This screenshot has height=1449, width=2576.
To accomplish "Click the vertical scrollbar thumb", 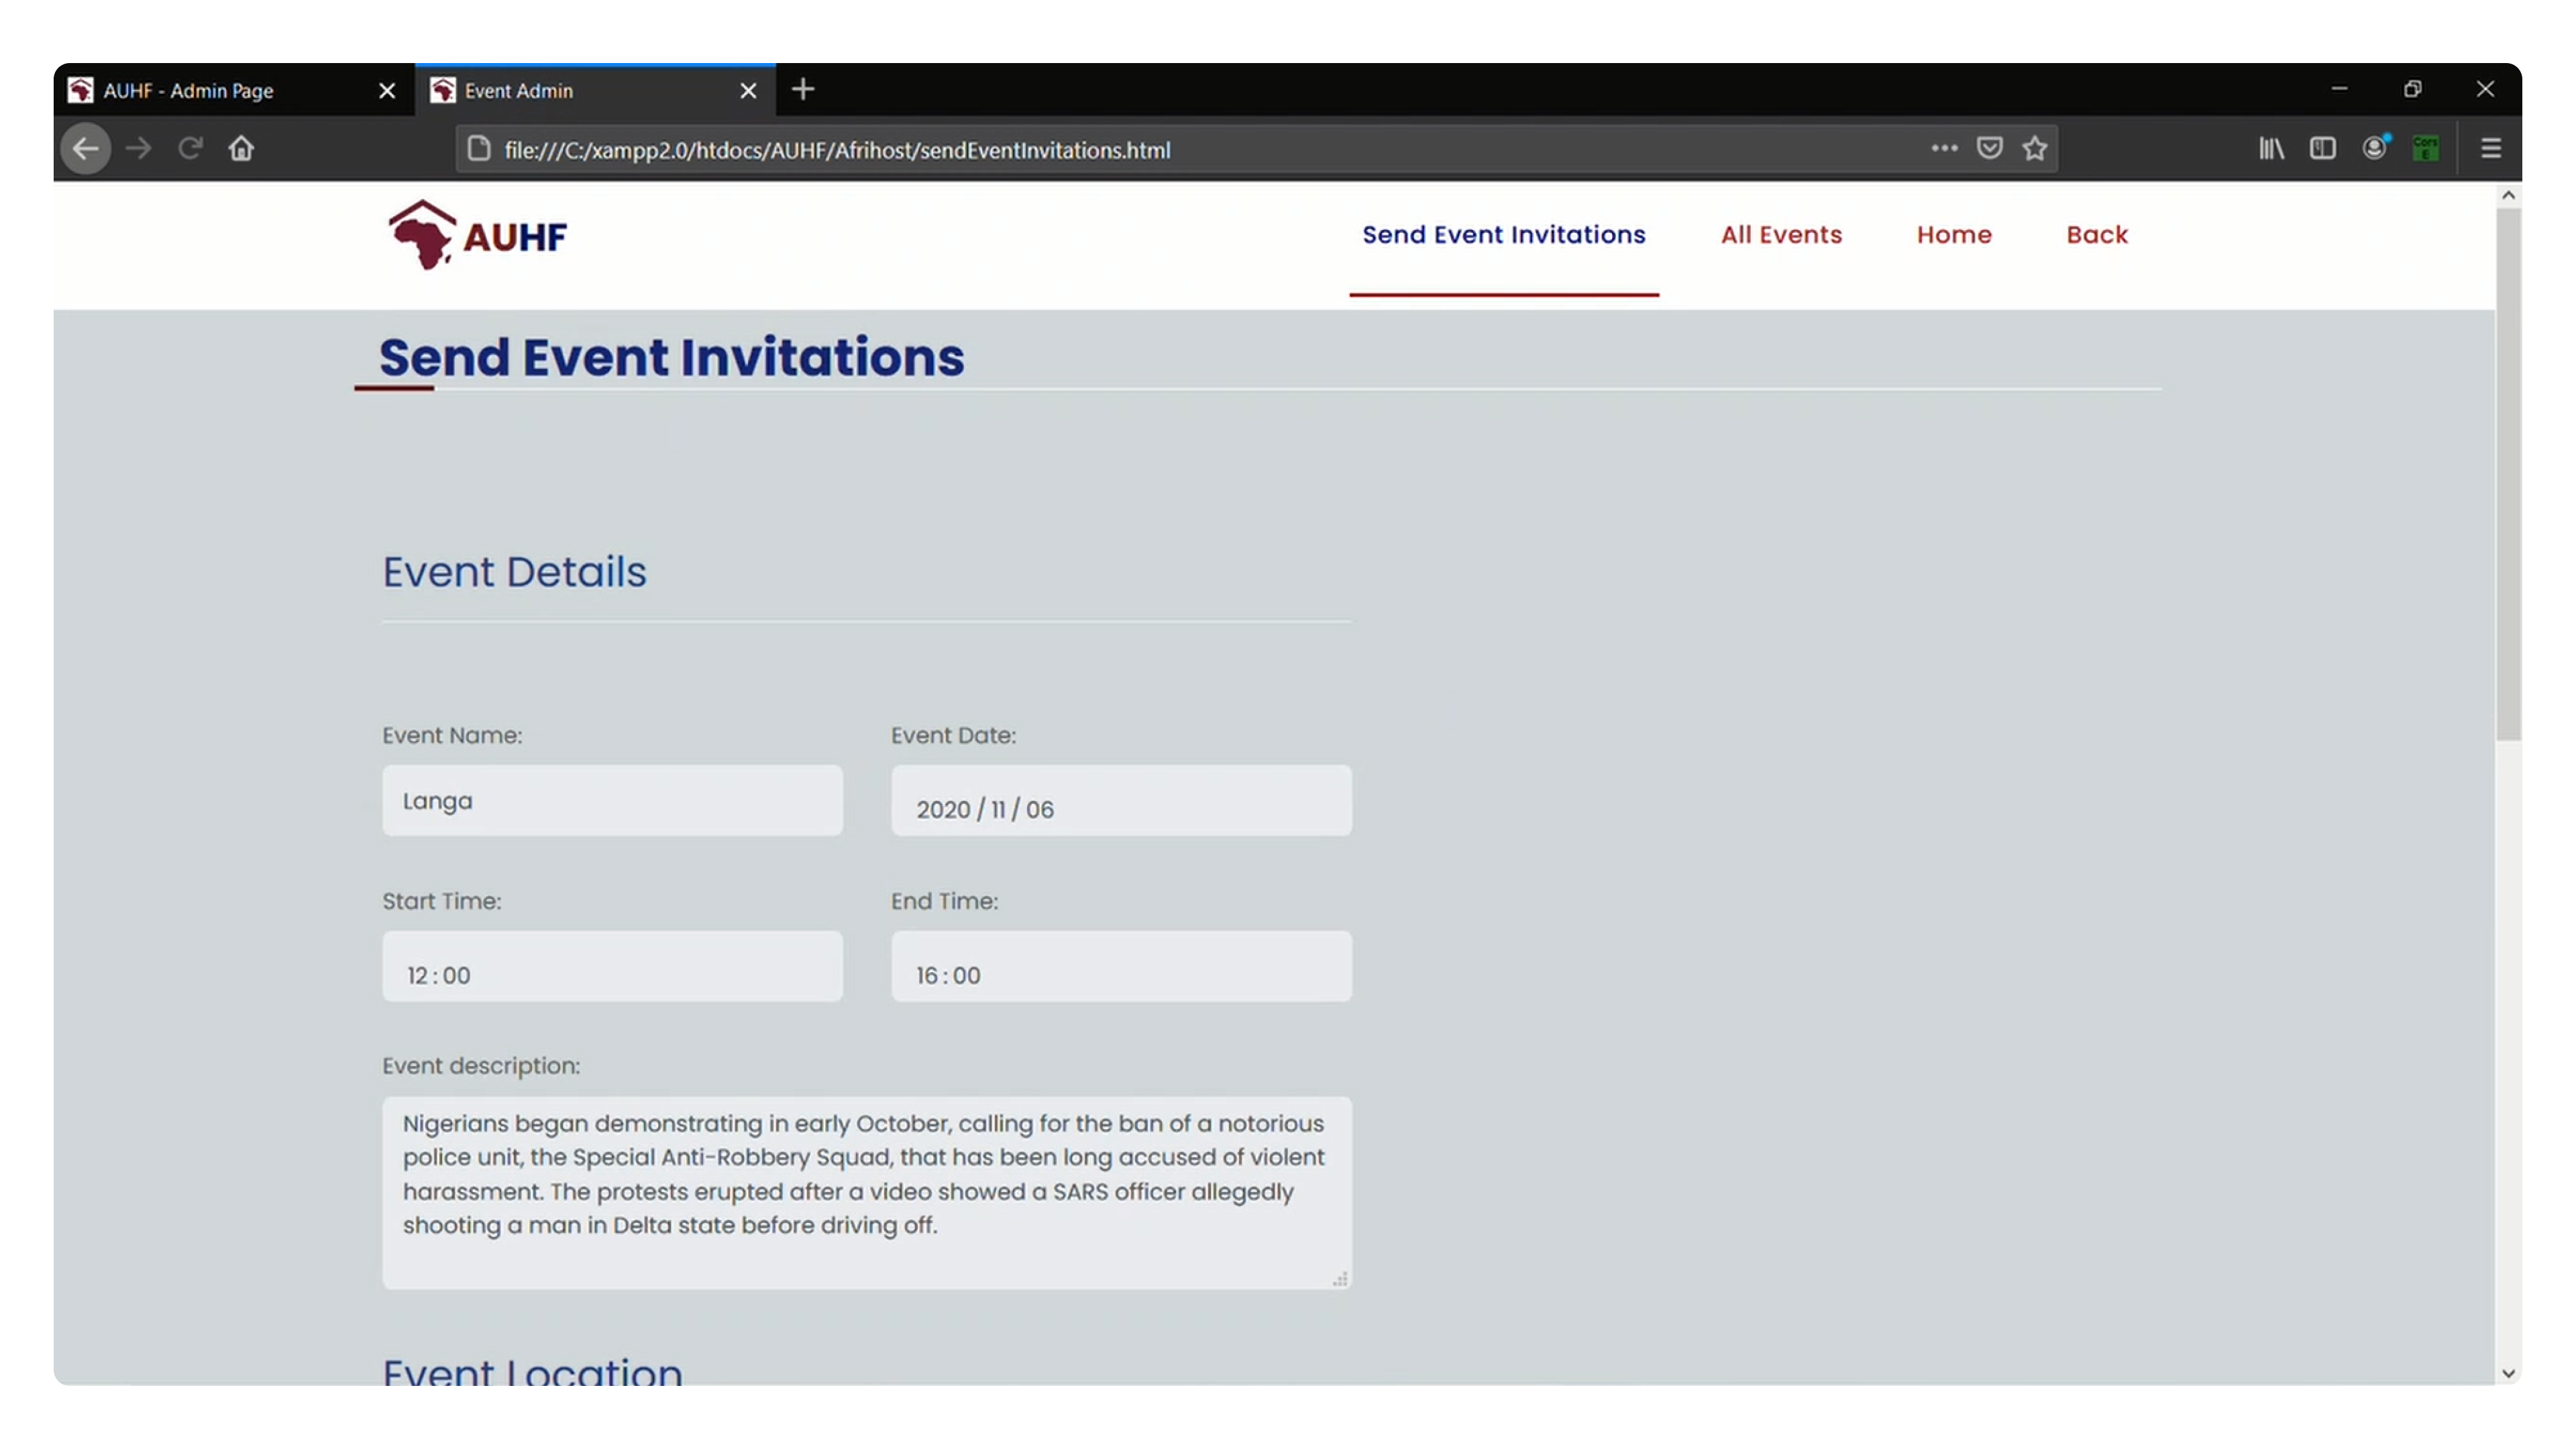I will 2507,474.
